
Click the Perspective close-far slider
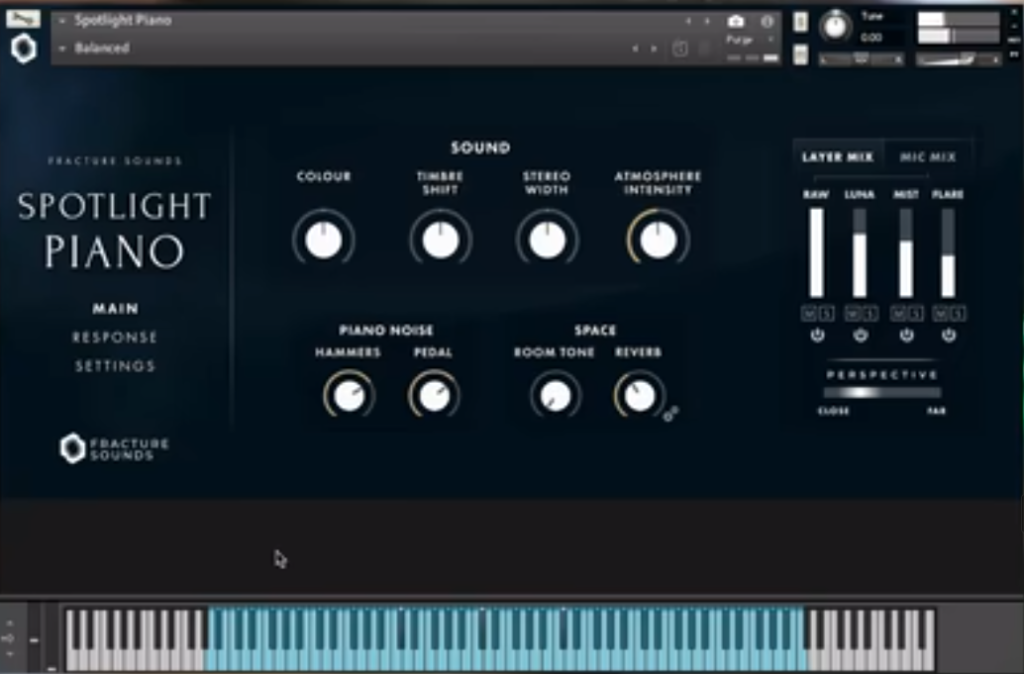tap(882, 392)
